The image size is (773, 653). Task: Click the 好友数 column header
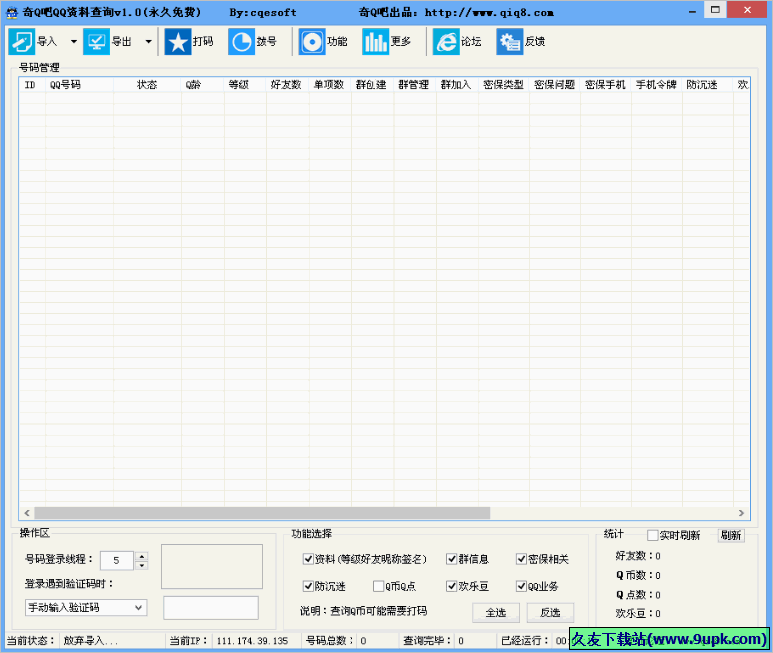point(286,85)
